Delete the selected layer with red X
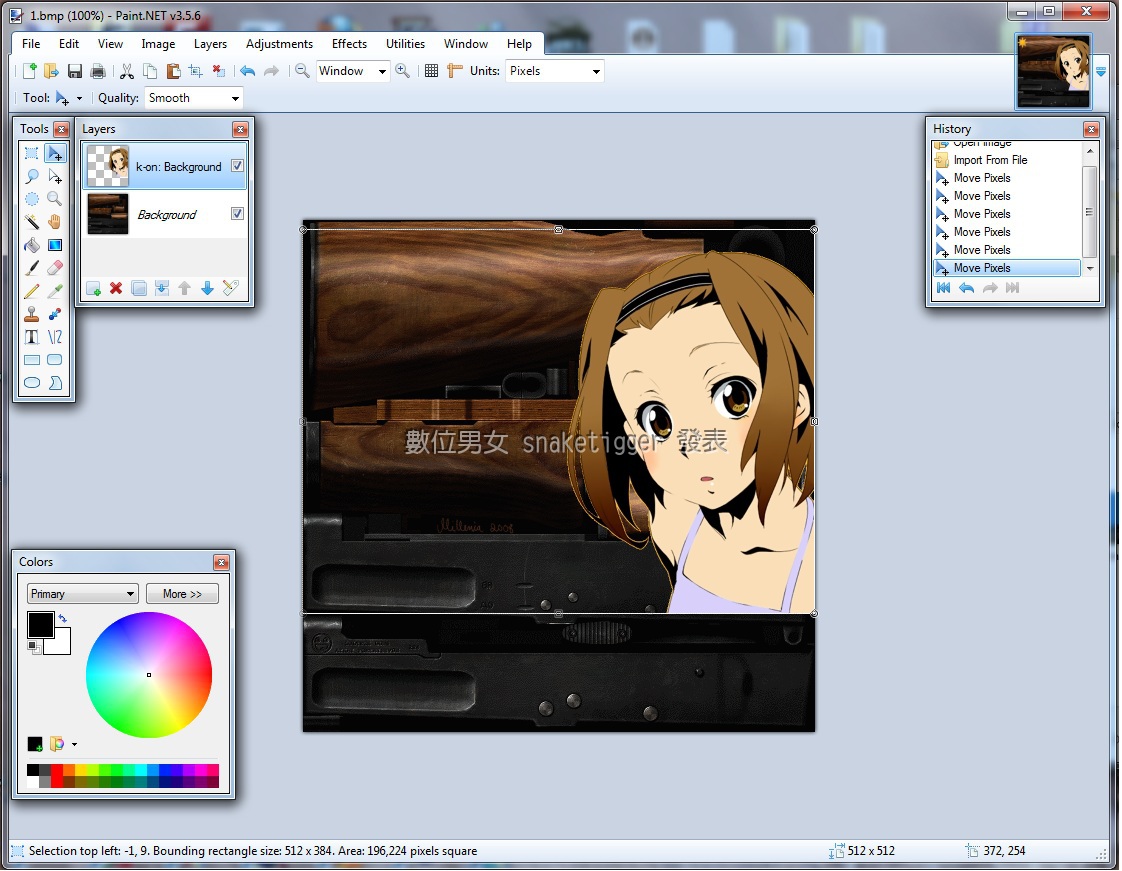 [116, 288]
